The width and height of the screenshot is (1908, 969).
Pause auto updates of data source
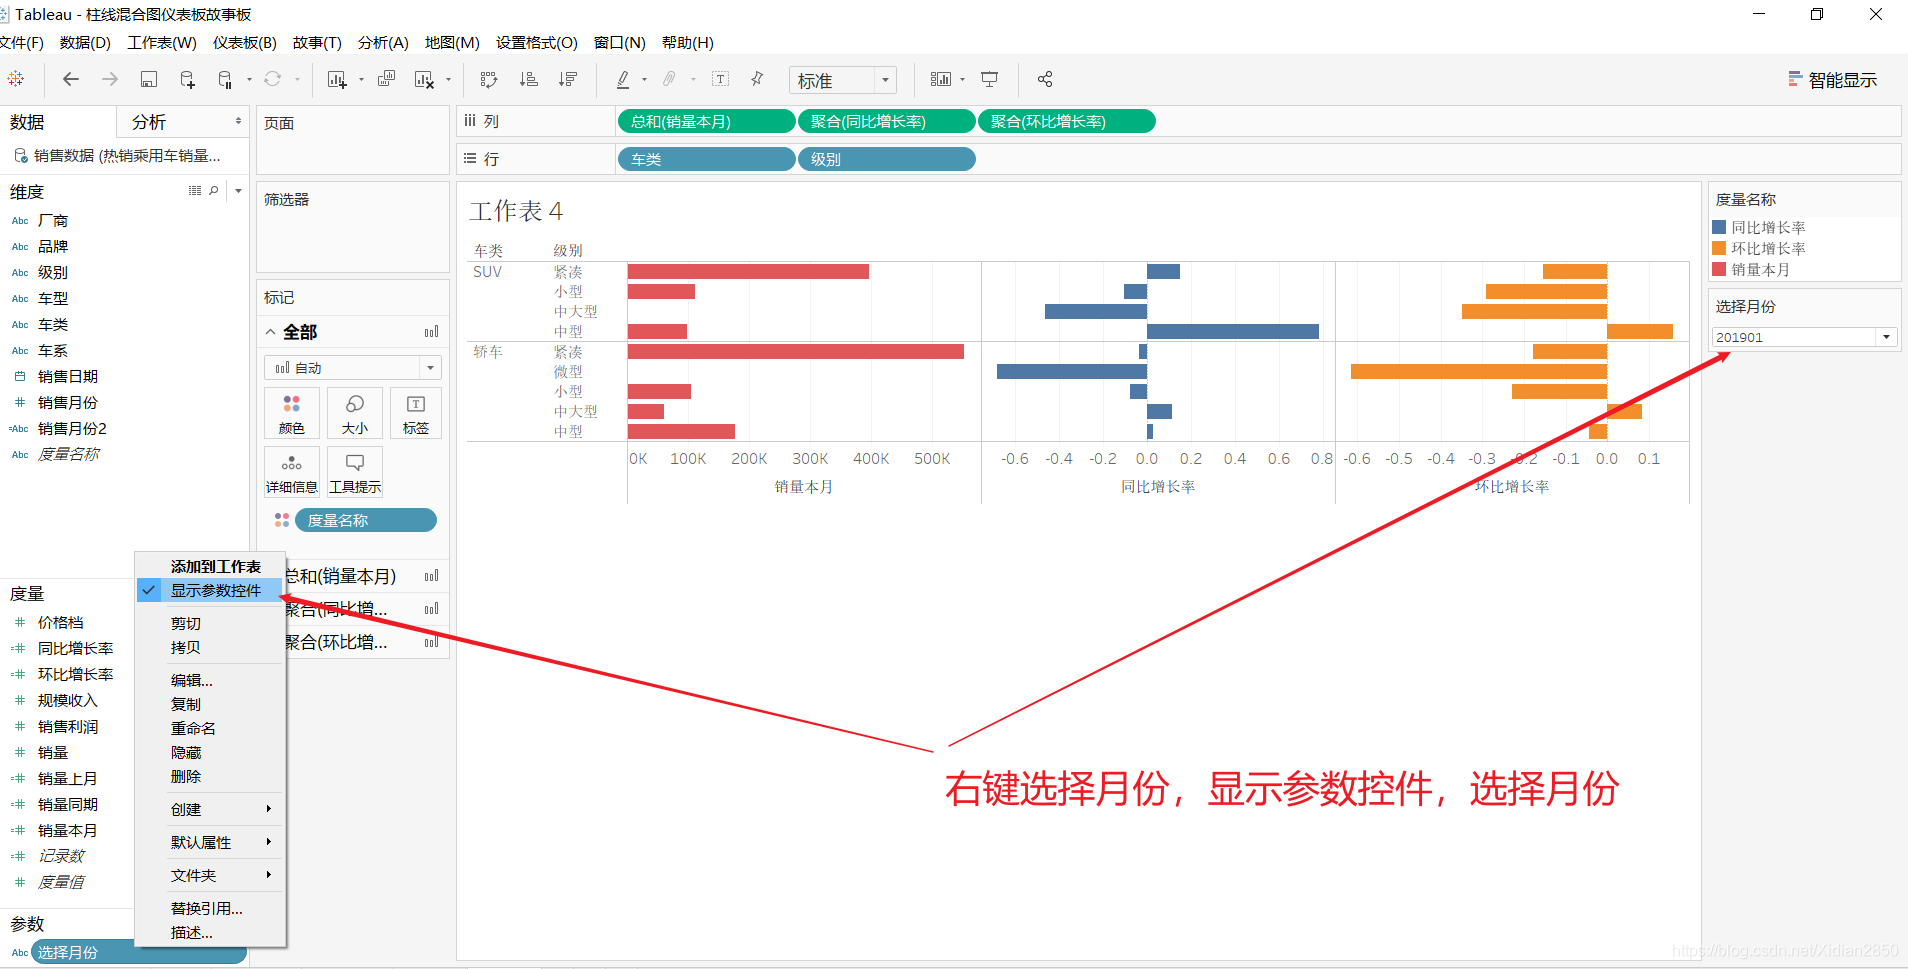[x=225, y=79]
